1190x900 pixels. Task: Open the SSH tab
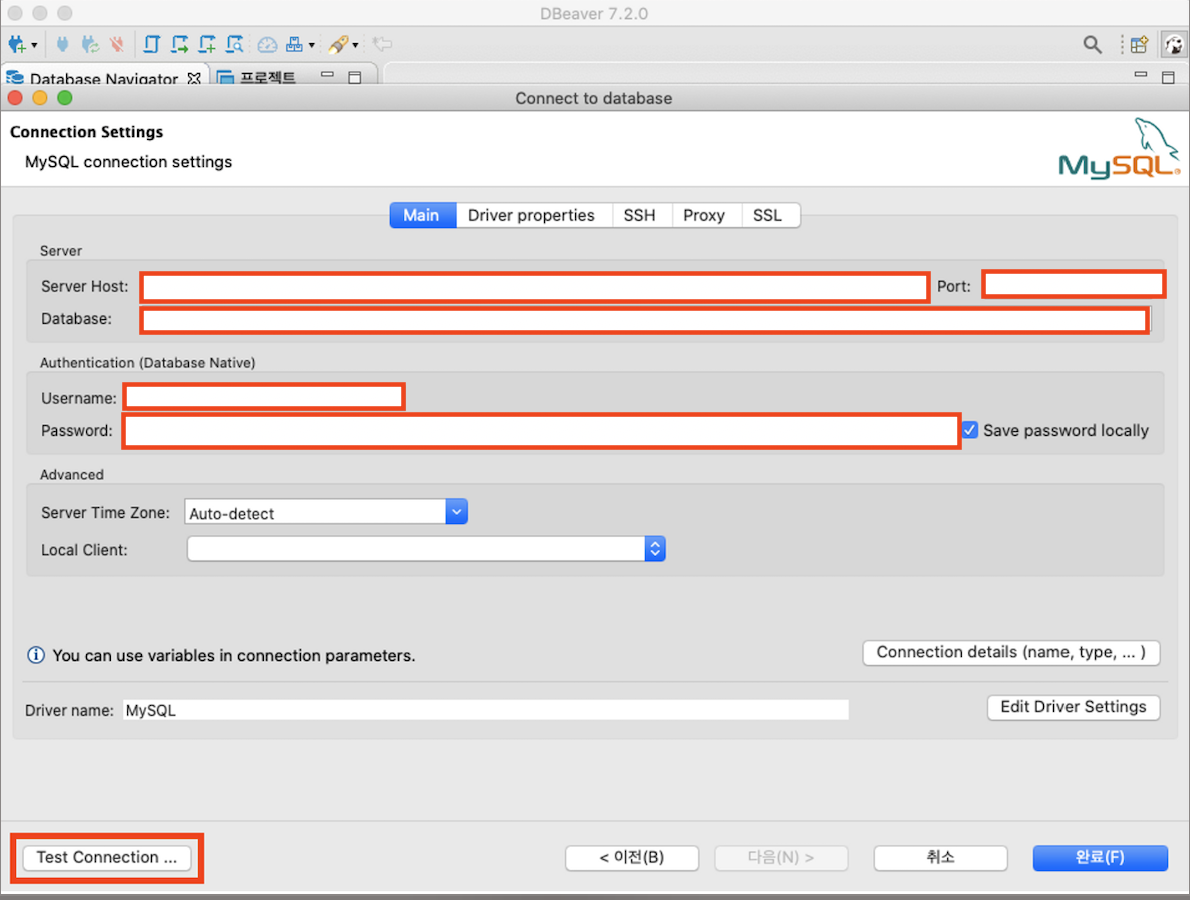(640, 216)
